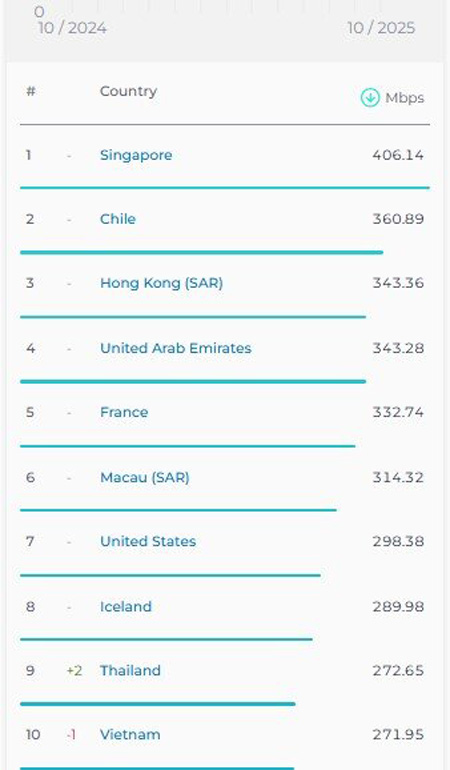Viewport: 450px width, 770px height.
Task: Open the Singapore country link
Action: [x=136, y=155]
